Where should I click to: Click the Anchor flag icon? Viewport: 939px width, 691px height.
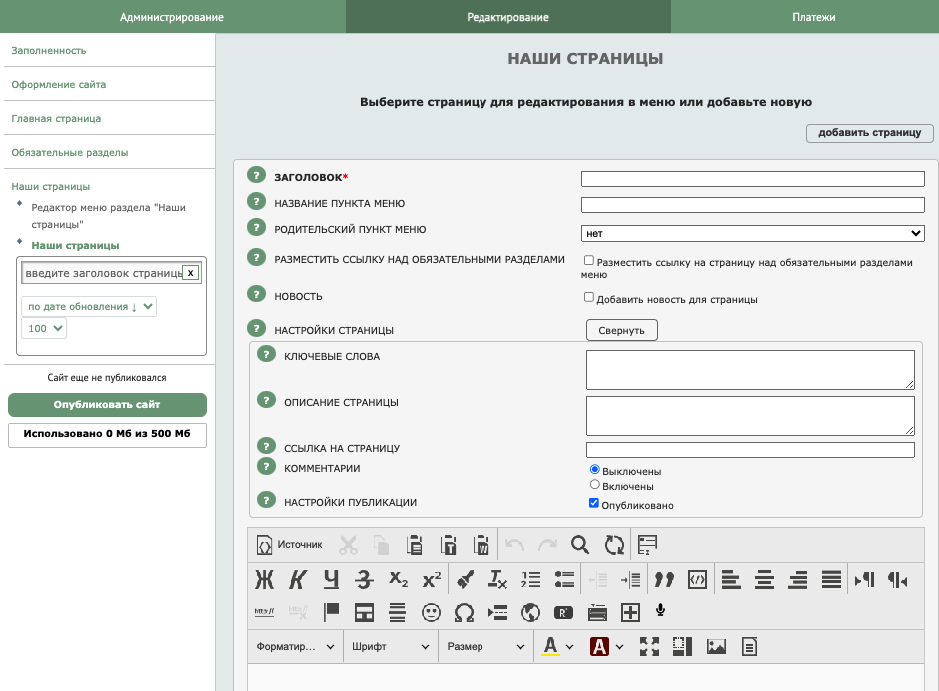tap(331, 612)
